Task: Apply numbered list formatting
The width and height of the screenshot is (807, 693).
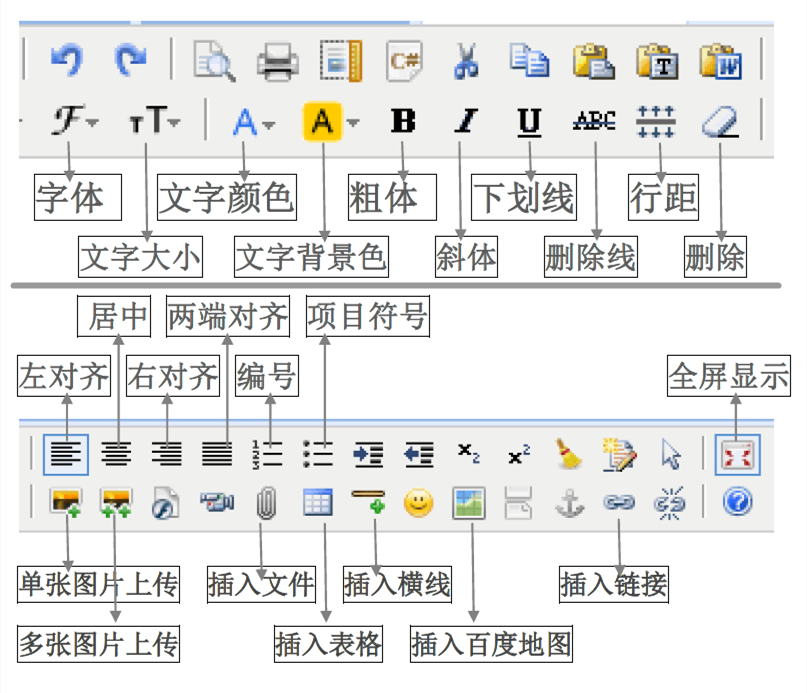Action: [267, 455]
